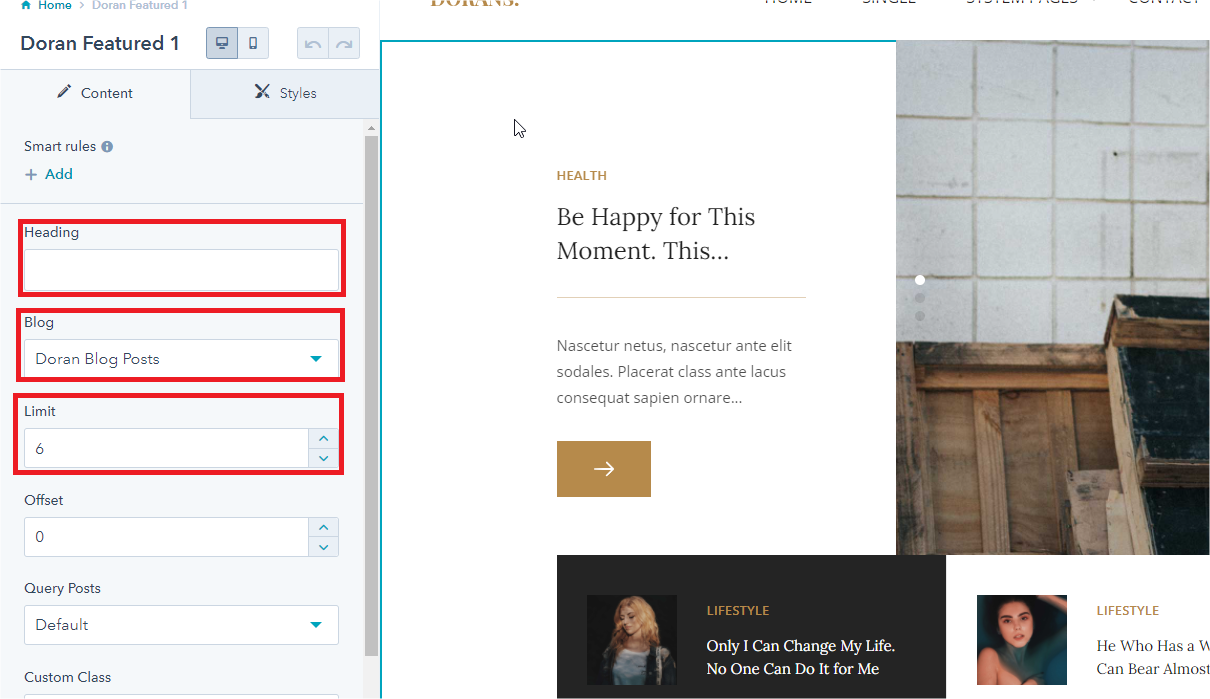1210x699 pixels.
Task: Open the Blog dropdown showing Doran Blog Posts
Action: click(181, 359)
